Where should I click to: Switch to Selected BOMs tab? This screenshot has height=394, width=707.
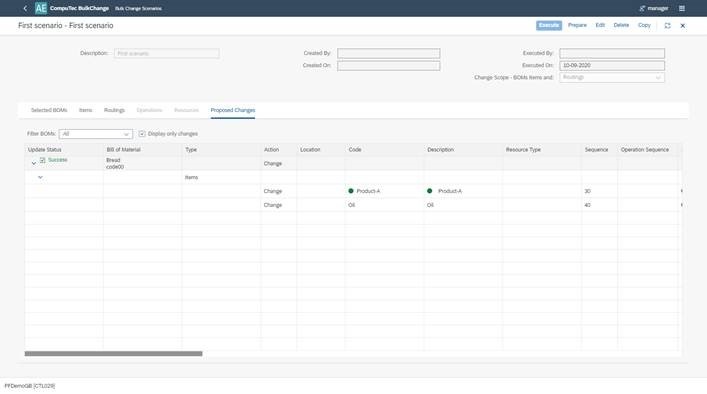[x=49, y=110]
